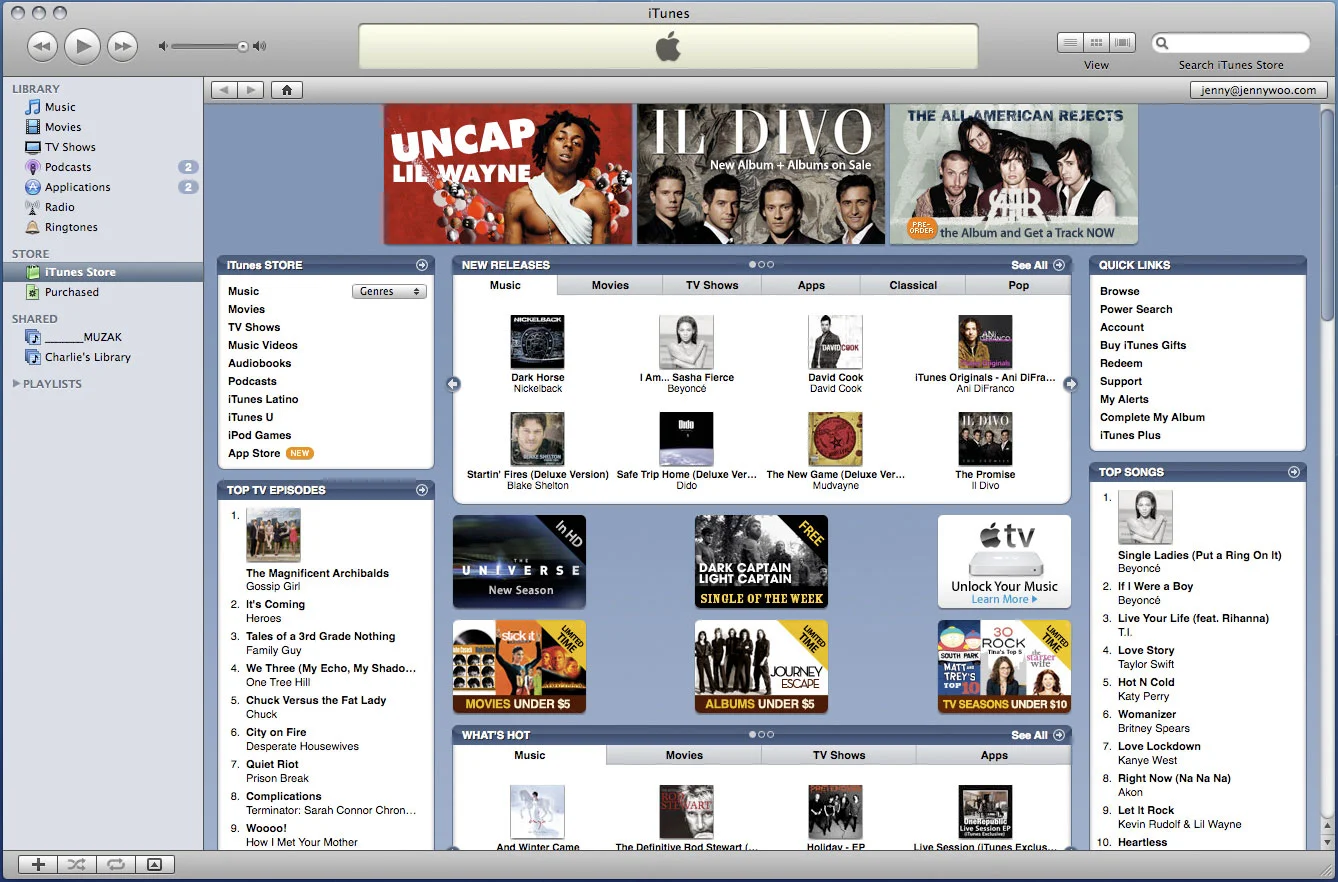Open the Movies library icon

[x=33, y=127]
